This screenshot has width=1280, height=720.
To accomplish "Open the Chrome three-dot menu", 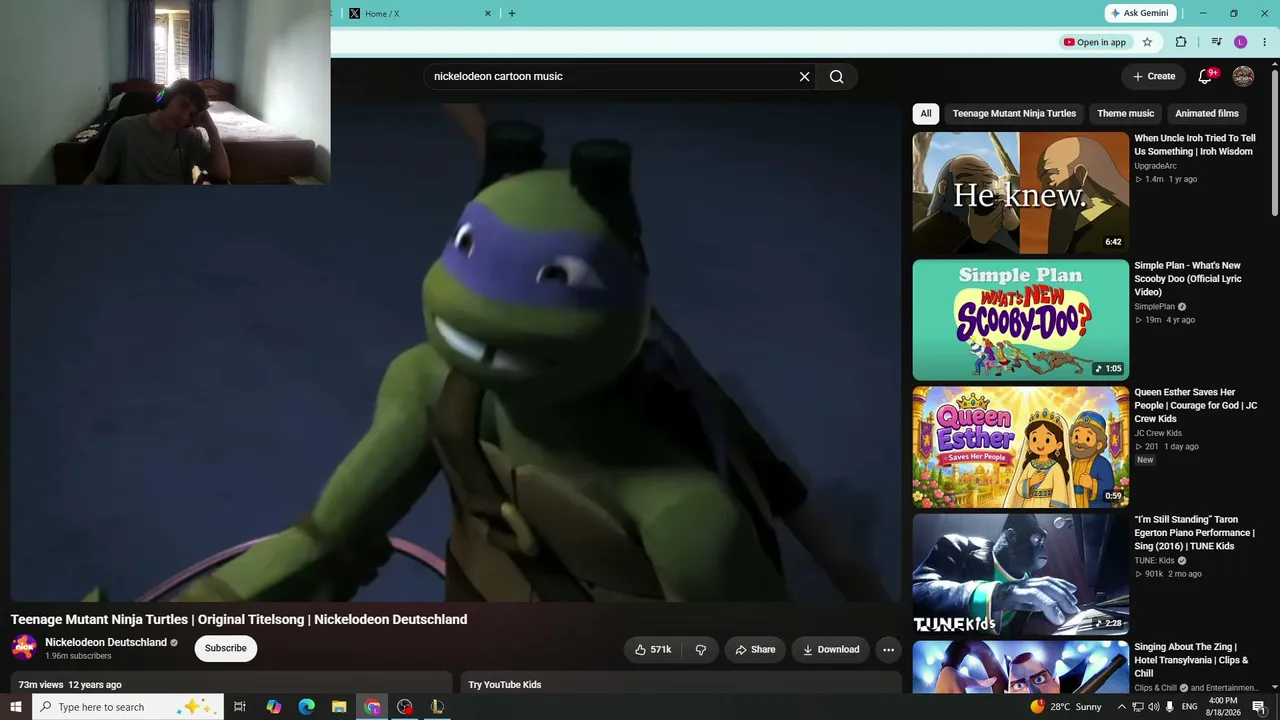I will click(1264, 42).
